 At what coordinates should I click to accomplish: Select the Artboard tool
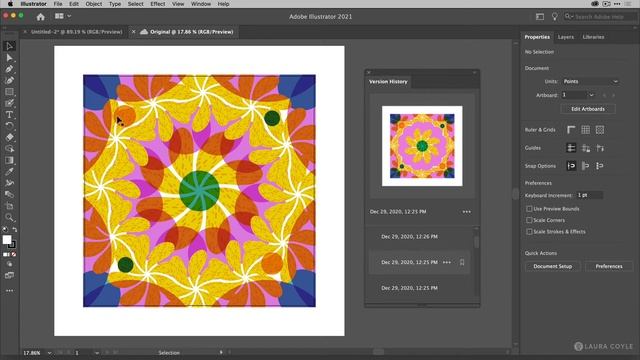9,206
